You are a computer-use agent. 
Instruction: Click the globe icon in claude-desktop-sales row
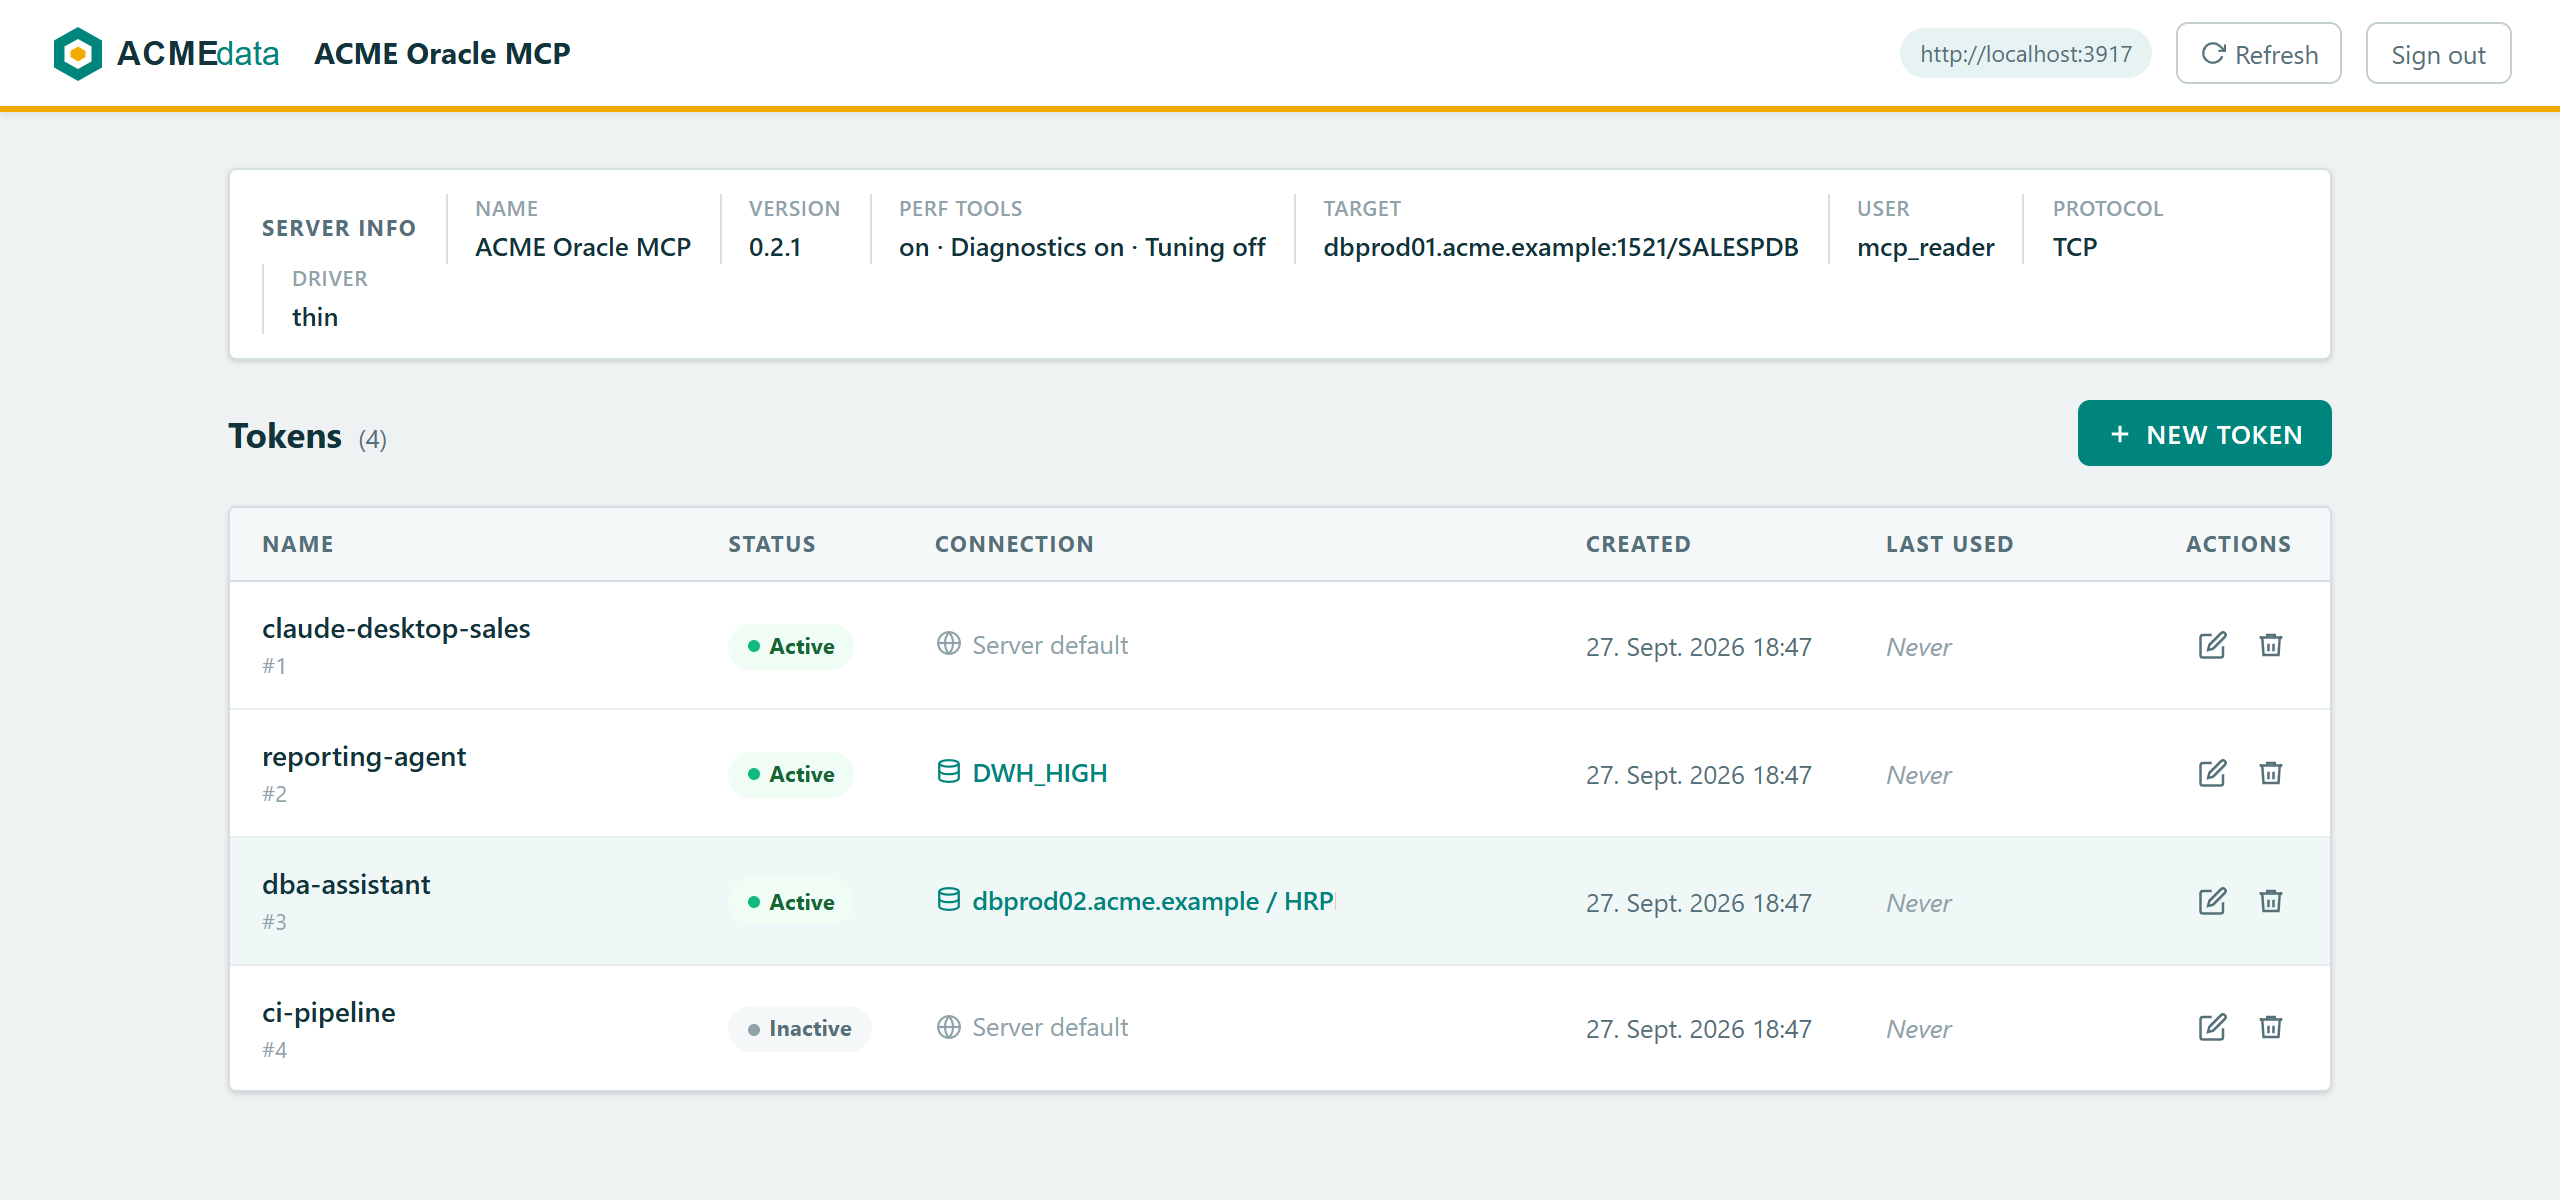coord(948,644)
